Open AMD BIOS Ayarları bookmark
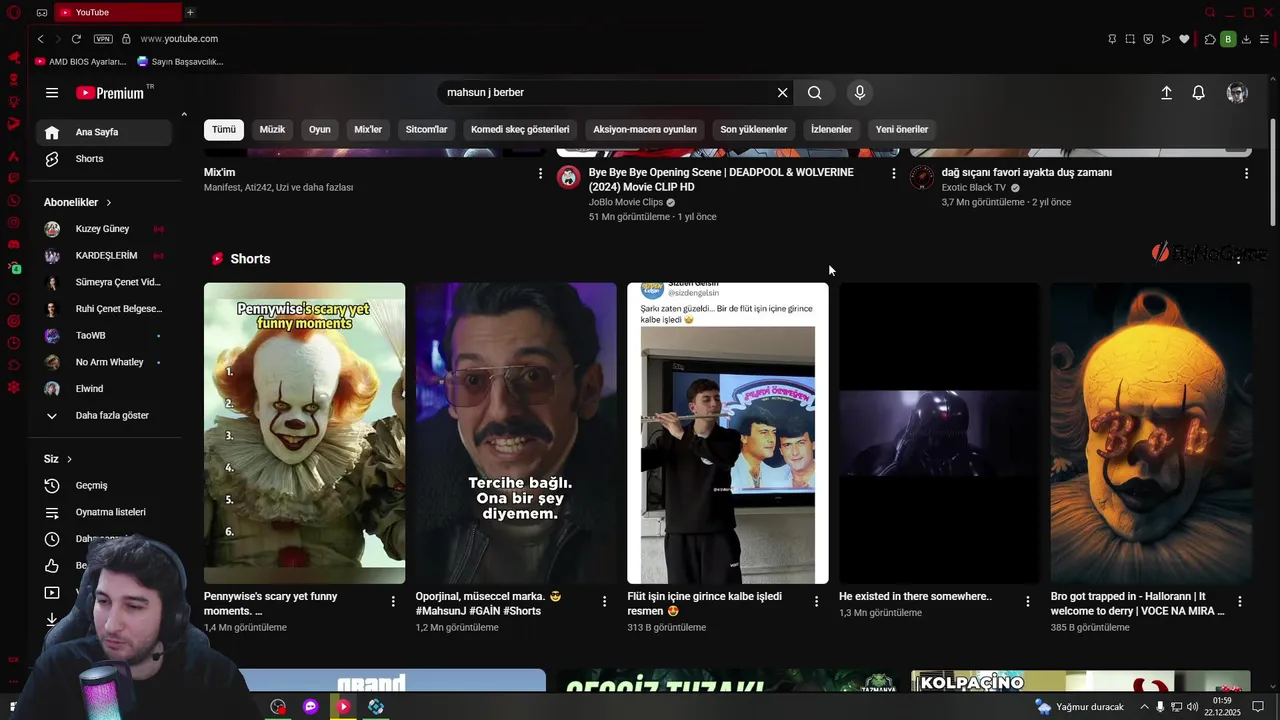 [81, 61]
